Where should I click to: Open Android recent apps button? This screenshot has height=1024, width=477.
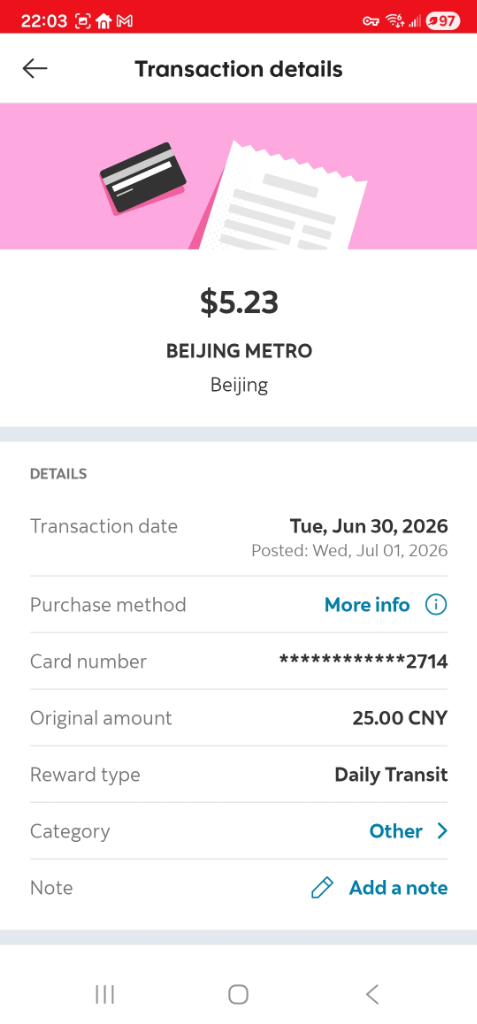[105, 995]
